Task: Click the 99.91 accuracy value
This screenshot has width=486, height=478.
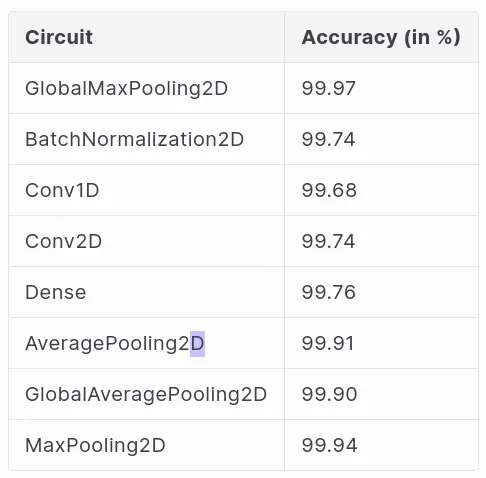Action: point(328,343)
